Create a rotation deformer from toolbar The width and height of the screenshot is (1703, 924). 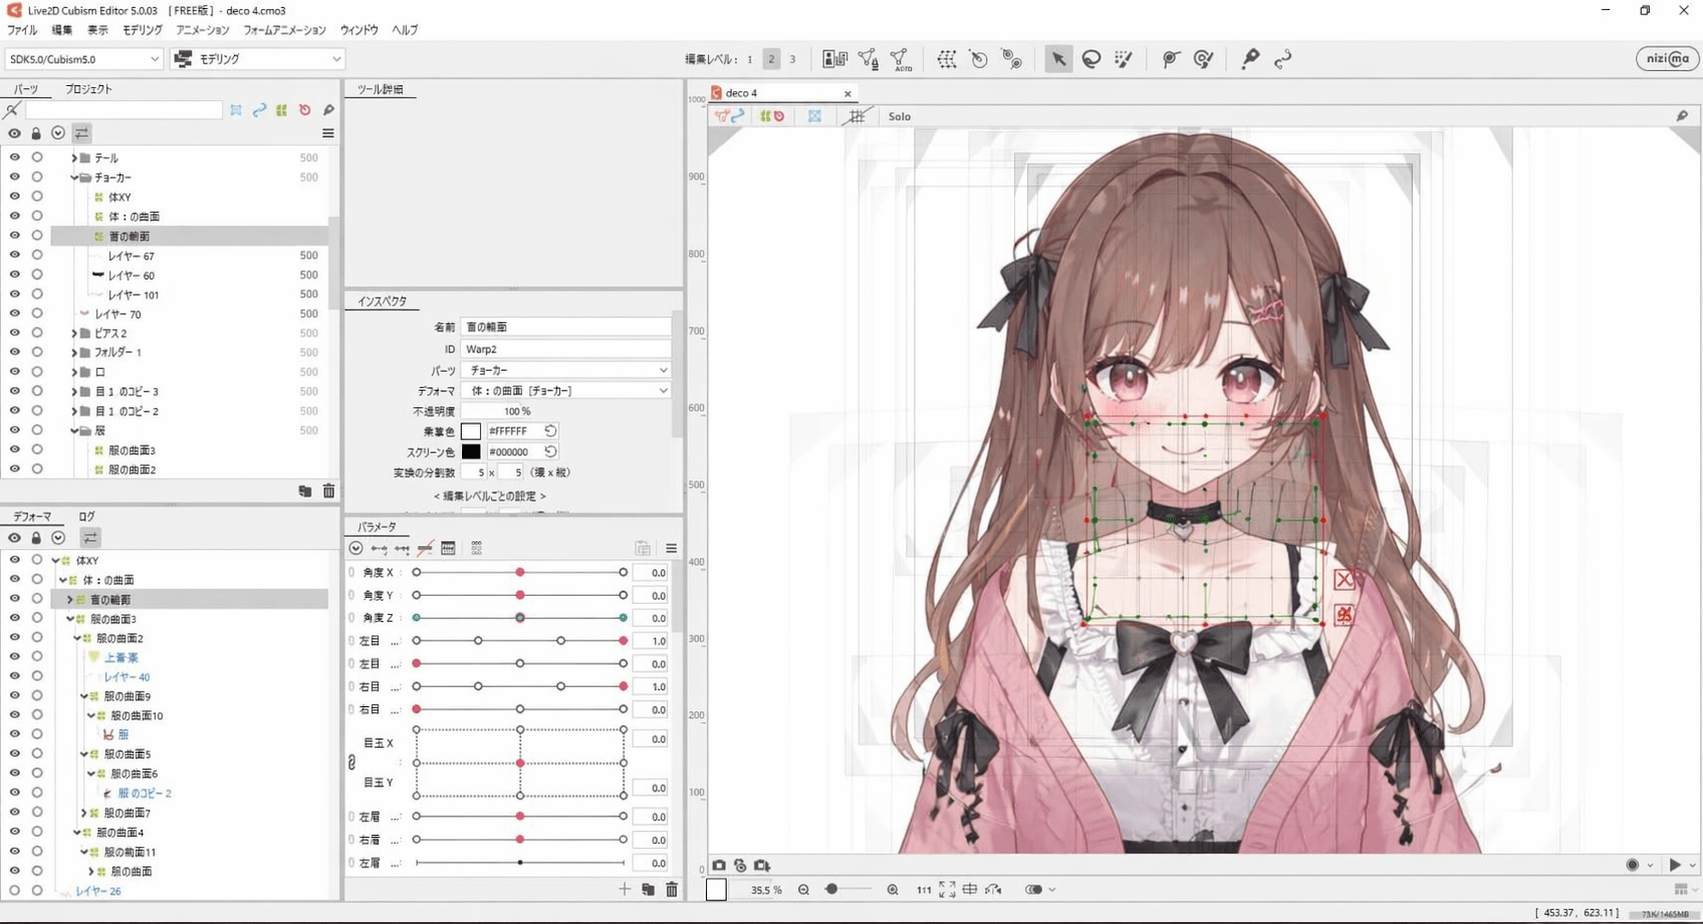tap(979, 59)
